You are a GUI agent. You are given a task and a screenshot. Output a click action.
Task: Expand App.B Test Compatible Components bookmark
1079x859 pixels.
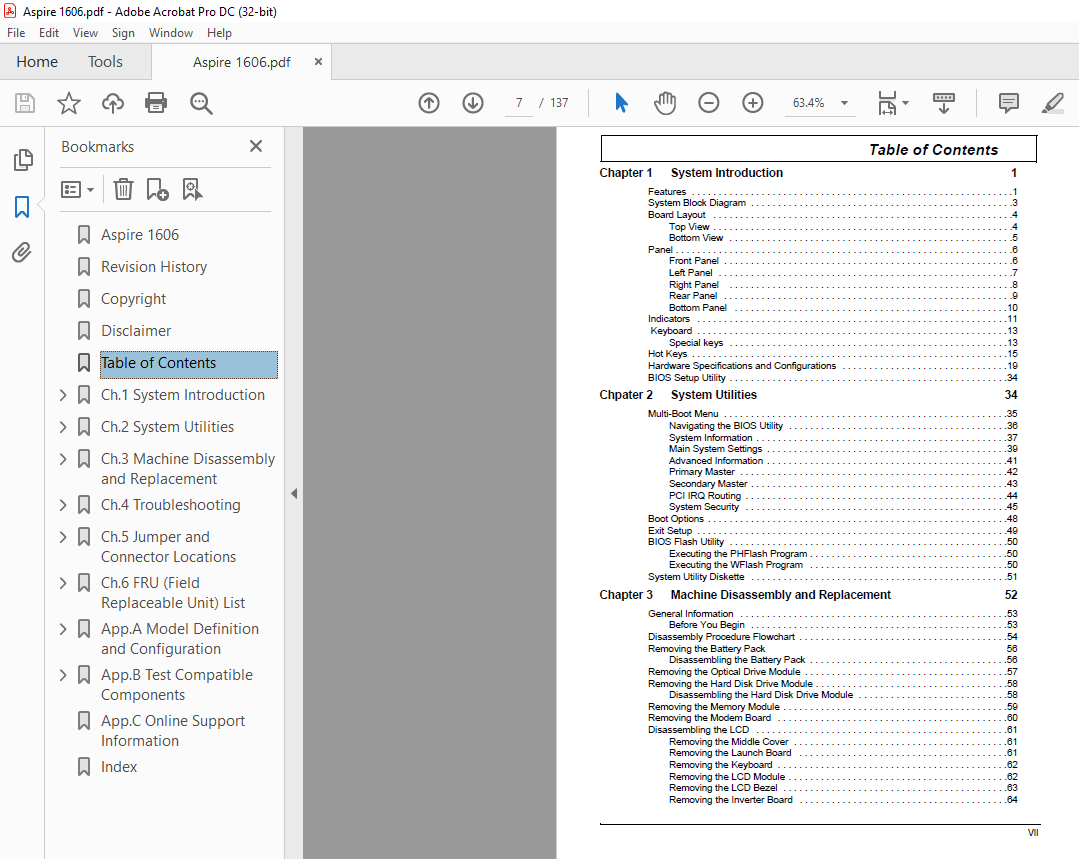tap(63, 675)
